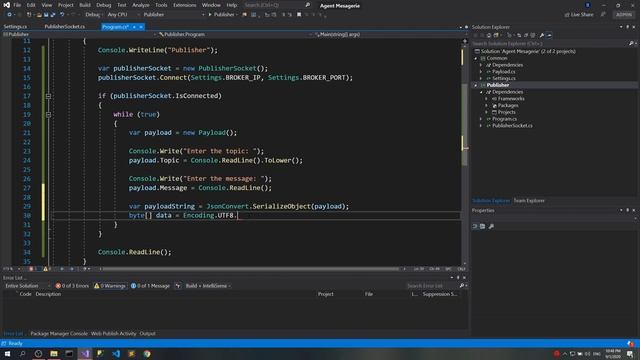Open File Explorer from the taskbar
This screenshot has height=360, width=640.
tap(54, 353)
